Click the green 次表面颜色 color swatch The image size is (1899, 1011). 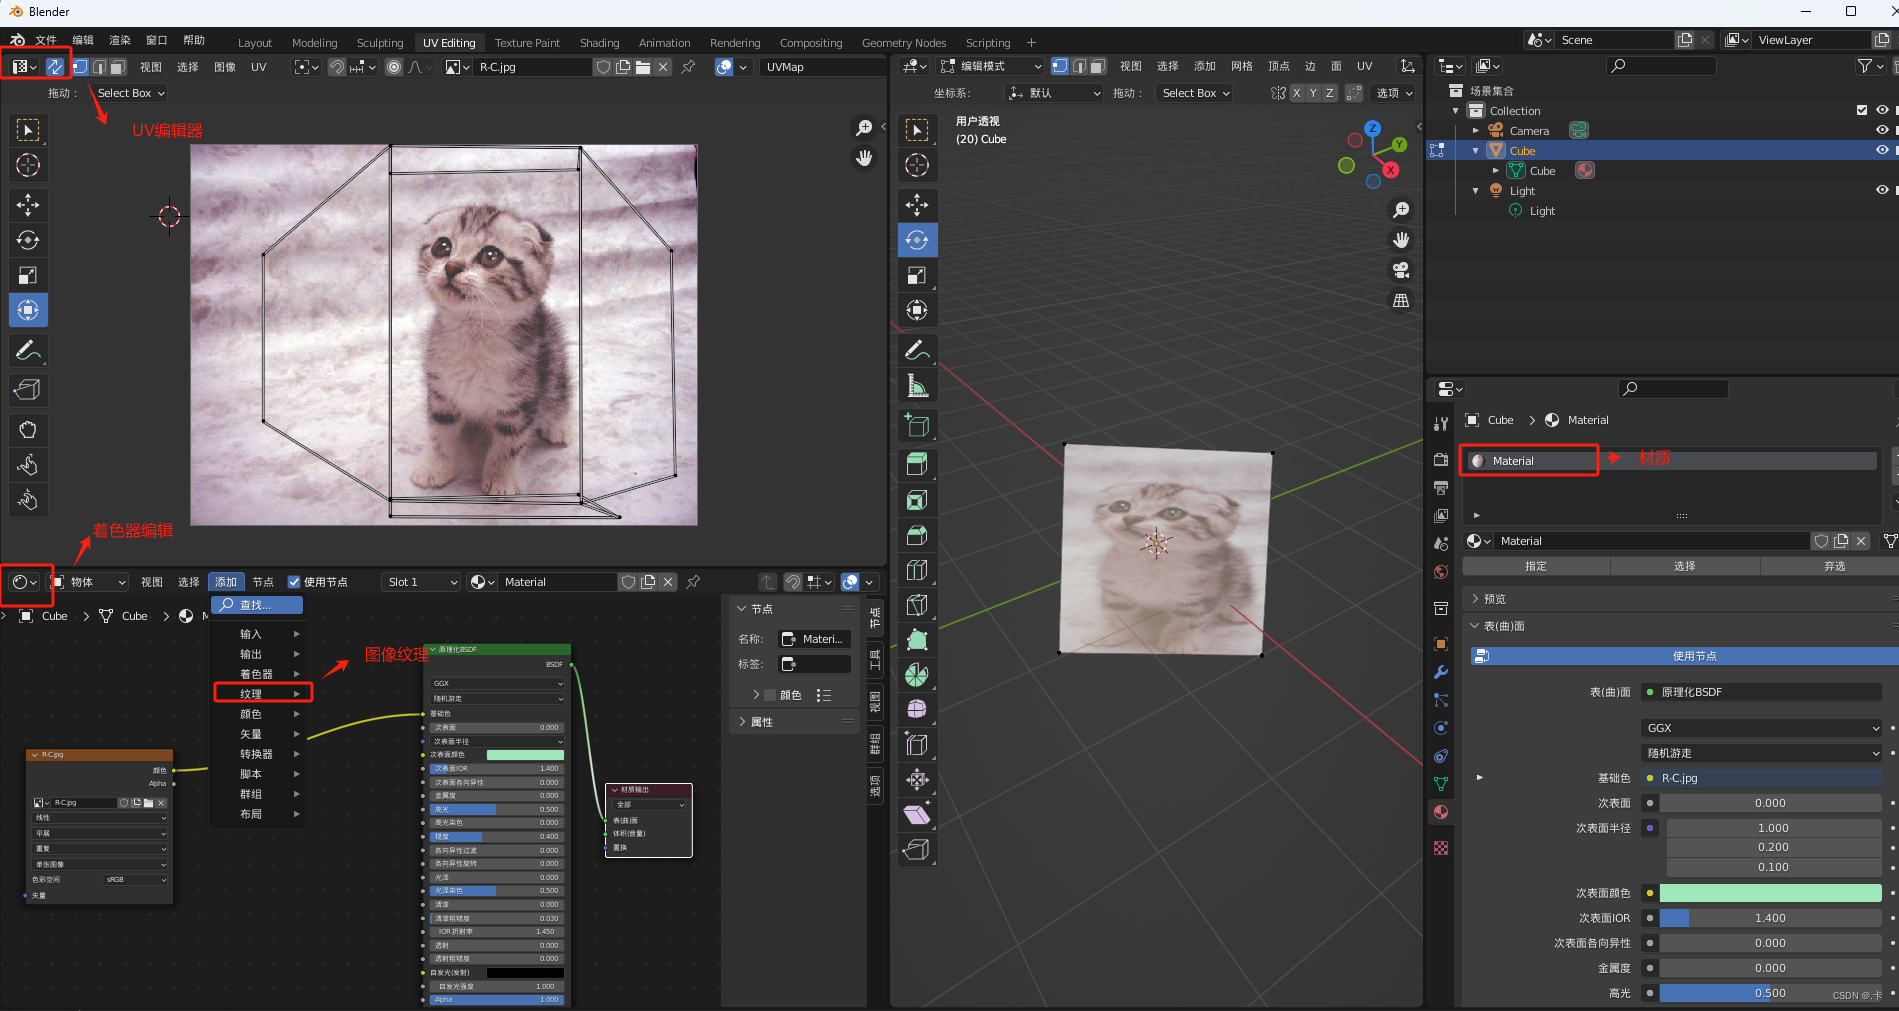[1770, 893]
